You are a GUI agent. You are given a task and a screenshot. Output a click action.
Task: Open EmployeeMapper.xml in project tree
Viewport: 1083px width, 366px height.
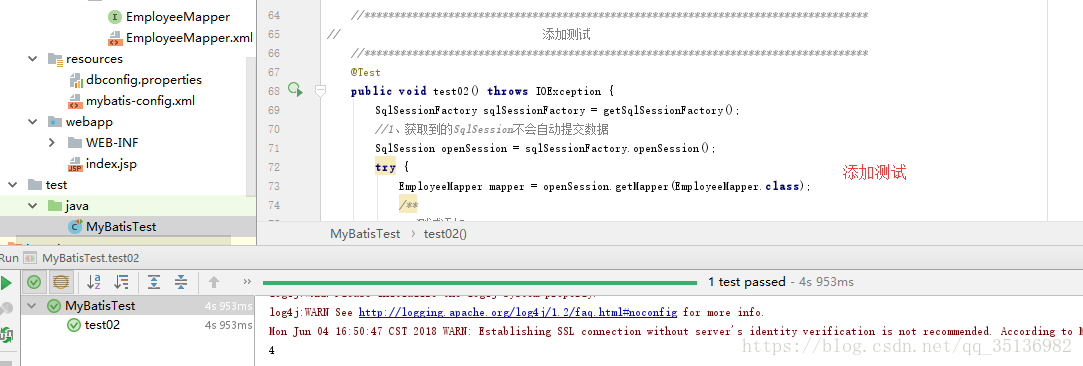point(189,37)
